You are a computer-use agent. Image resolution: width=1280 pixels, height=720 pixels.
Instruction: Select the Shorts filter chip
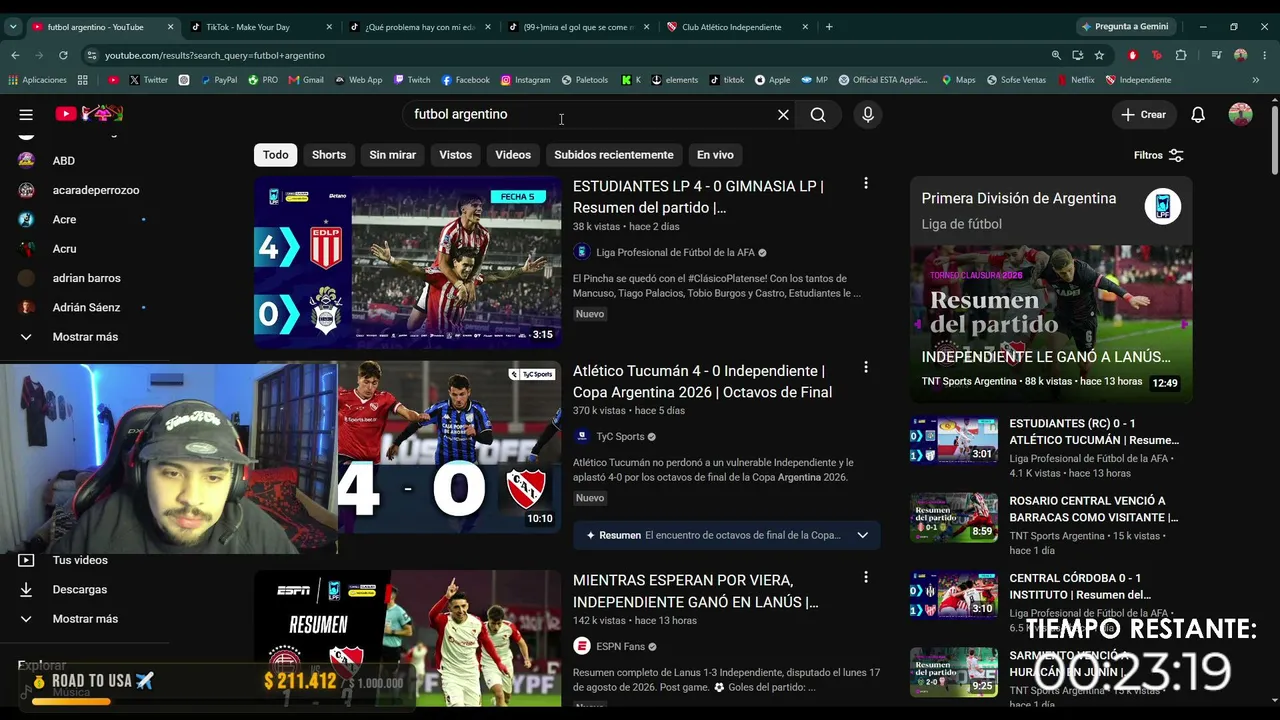[x=329, y=155]
